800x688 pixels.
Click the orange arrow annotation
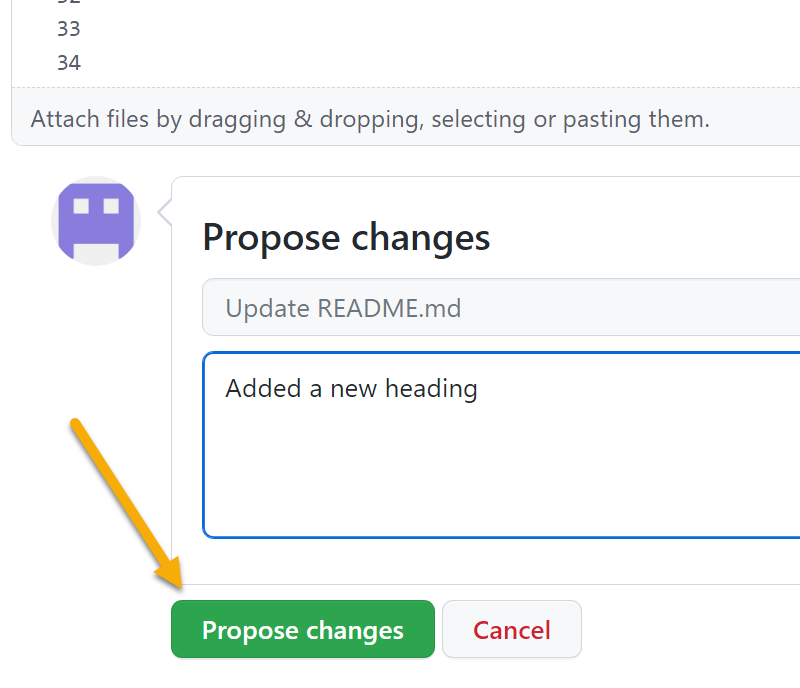click(126, 503)
